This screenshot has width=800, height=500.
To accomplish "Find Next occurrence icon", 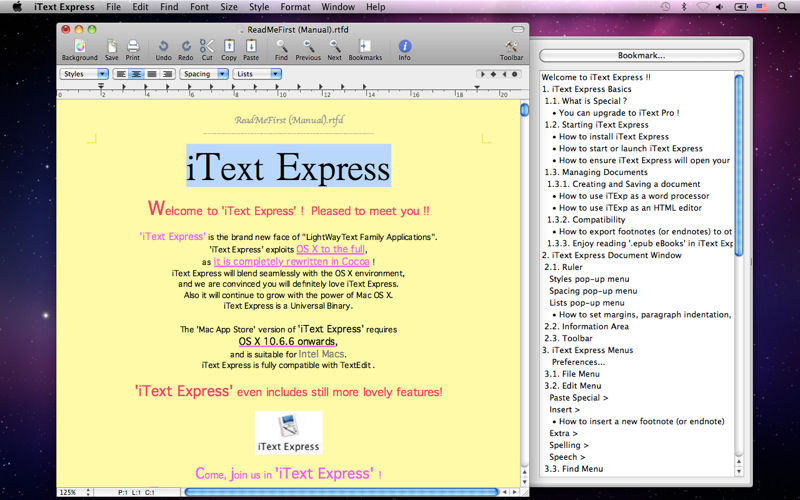I will (335, 50).
